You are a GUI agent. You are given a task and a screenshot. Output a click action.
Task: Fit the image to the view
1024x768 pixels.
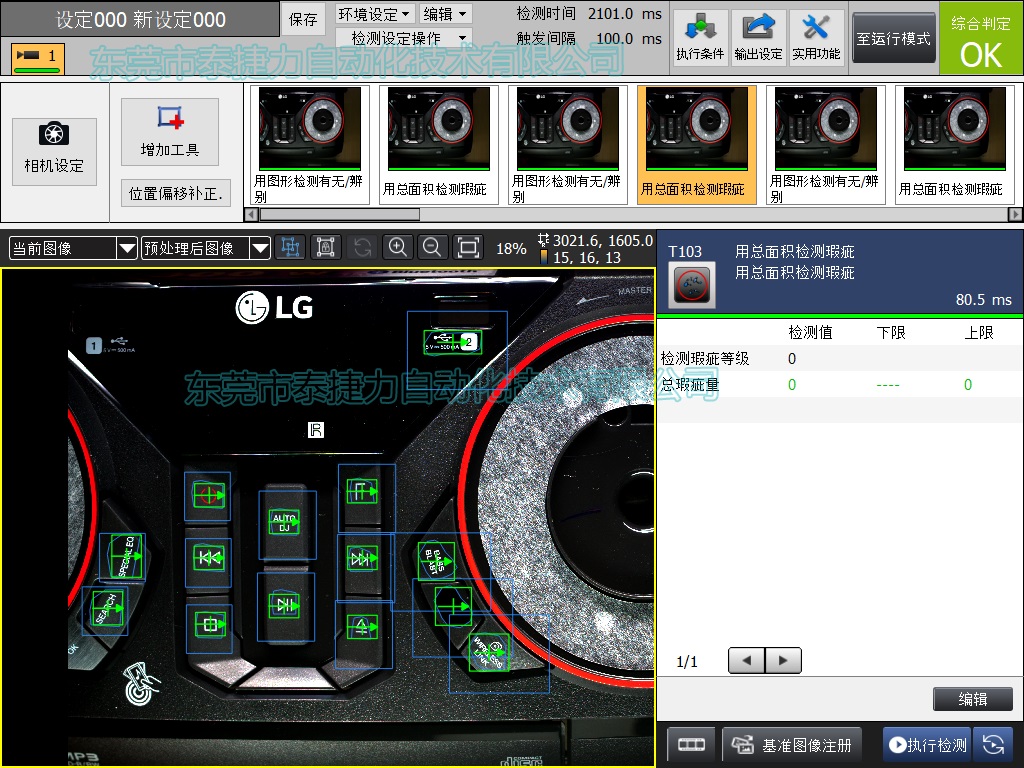click(x=468, y=248)
